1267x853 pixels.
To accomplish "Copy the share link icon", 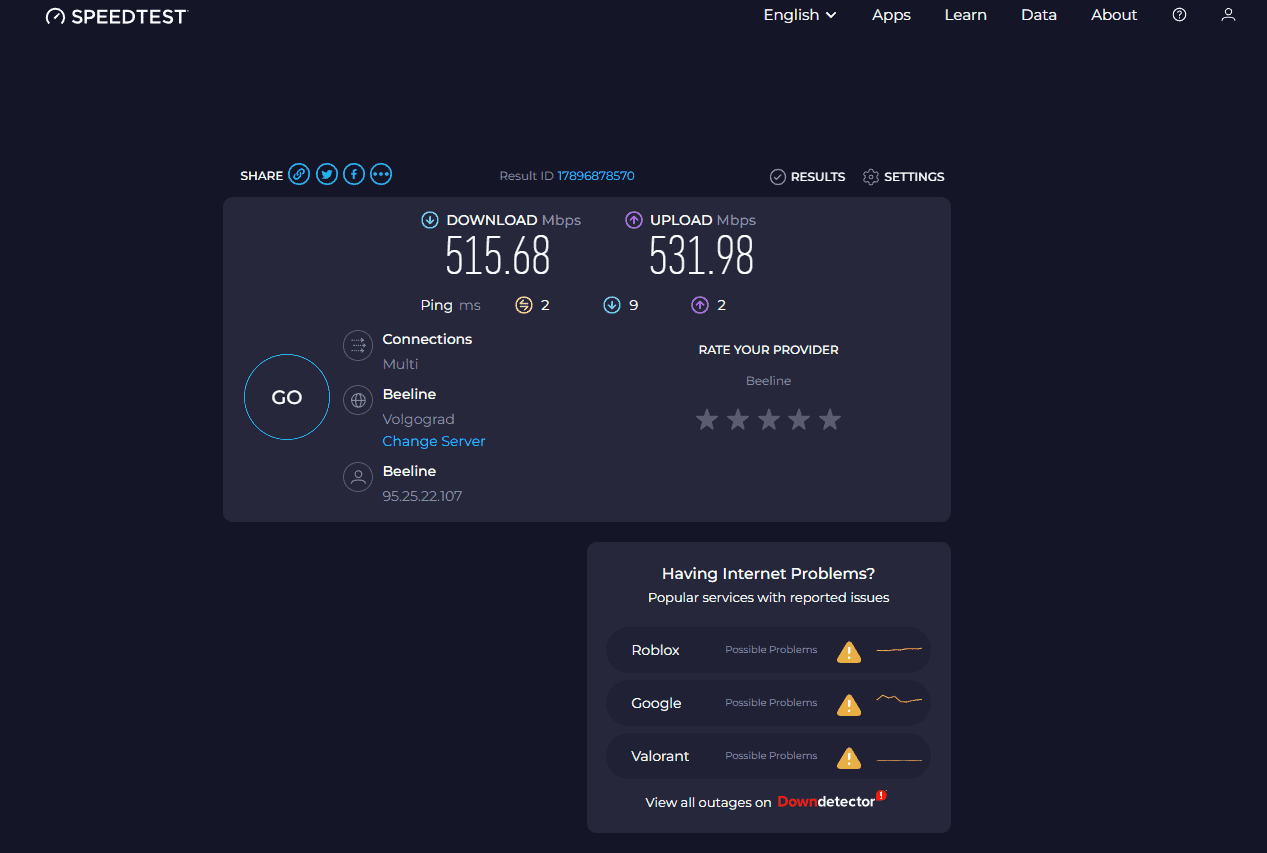I will point(299,175).
